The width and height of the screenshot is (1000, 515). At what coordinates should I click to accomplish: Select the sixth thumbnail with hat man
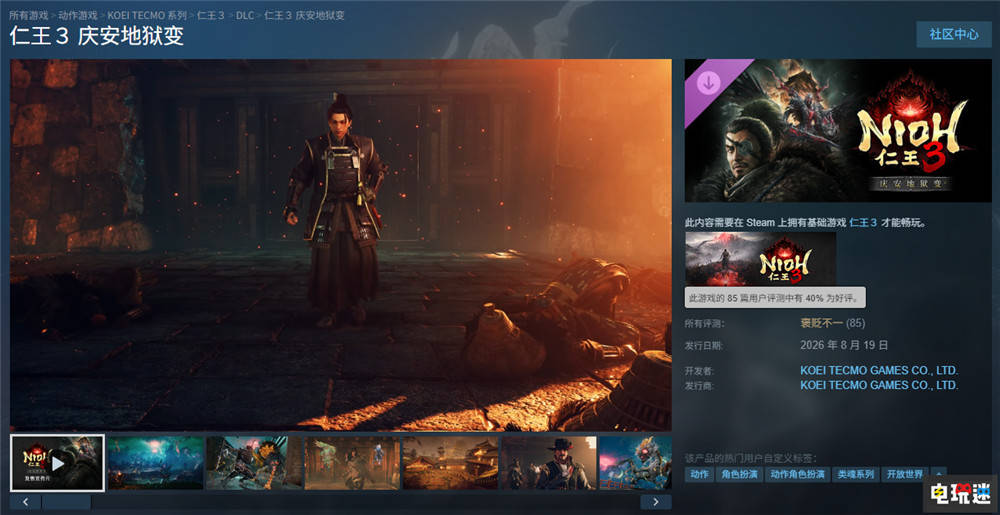click(x=548, y=463)
